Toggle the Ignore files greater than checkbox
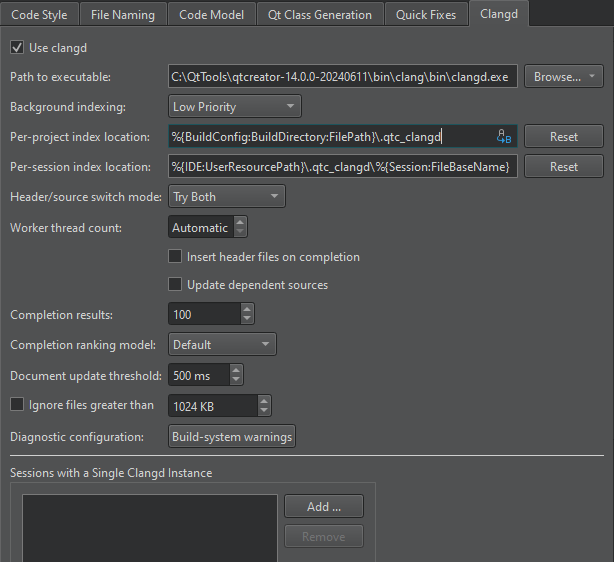 coord(17,405)
